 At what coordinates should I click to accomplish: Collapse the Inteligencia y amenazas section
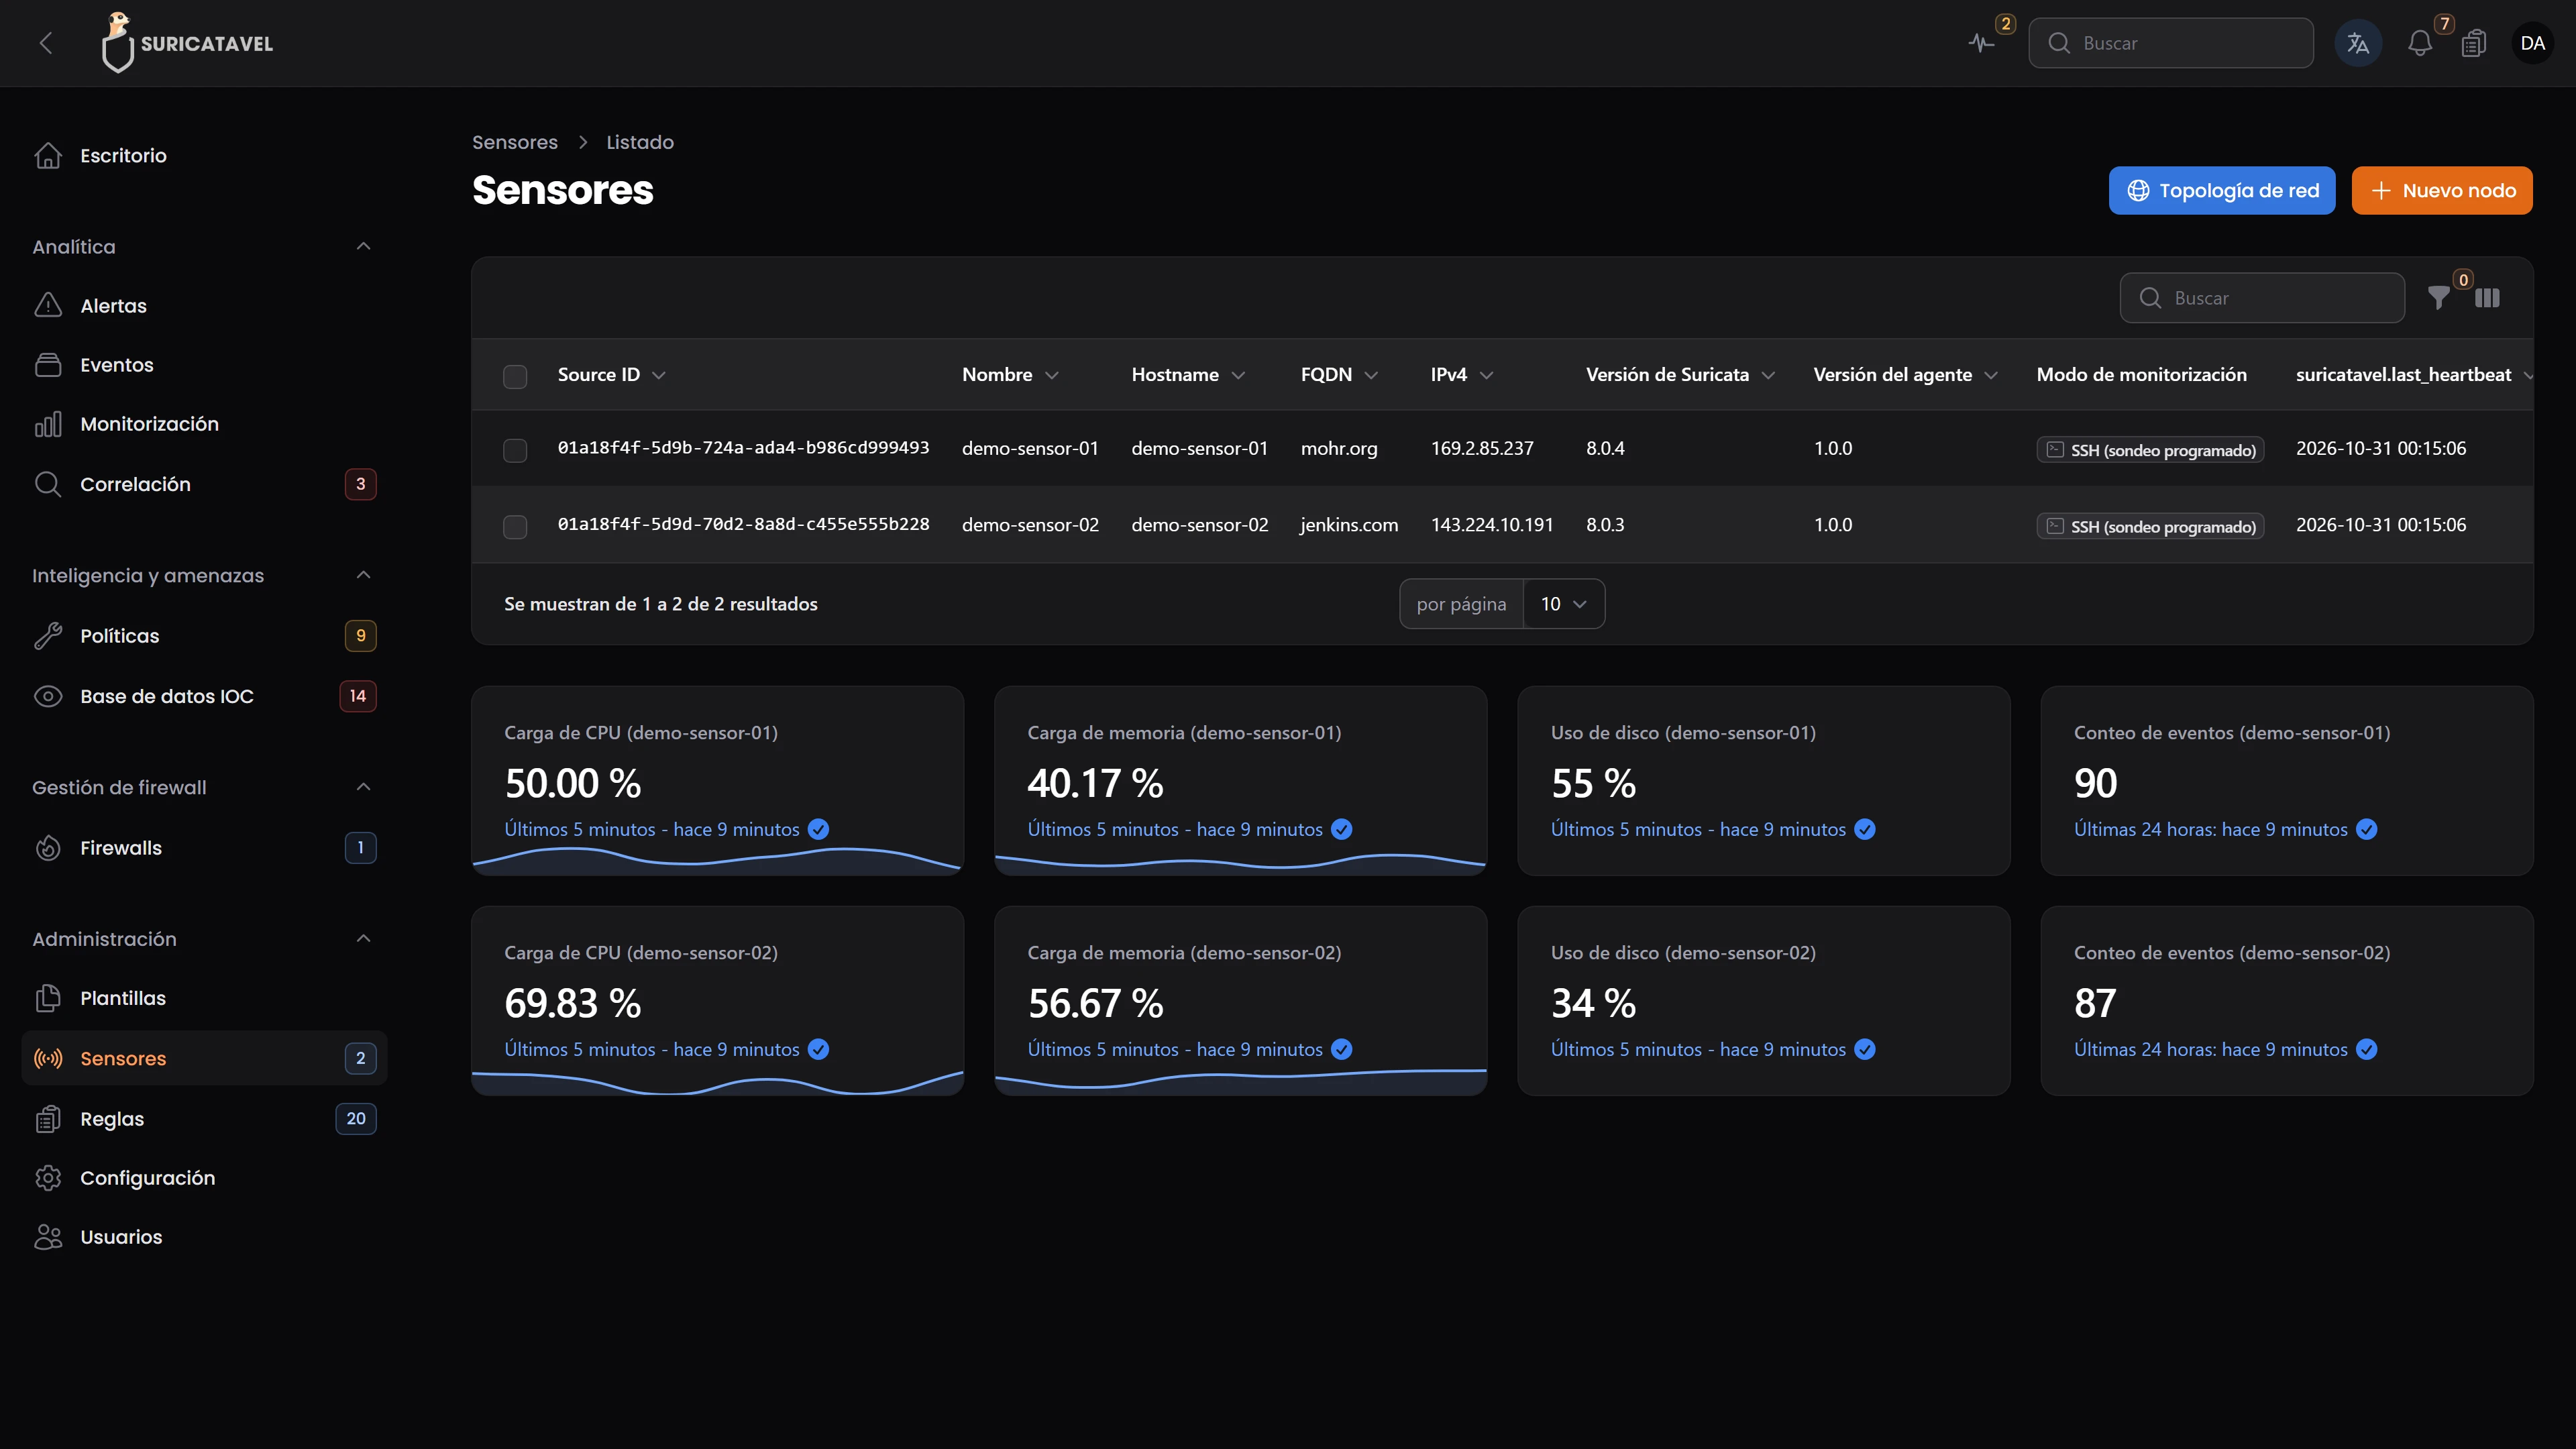[364, 575]
